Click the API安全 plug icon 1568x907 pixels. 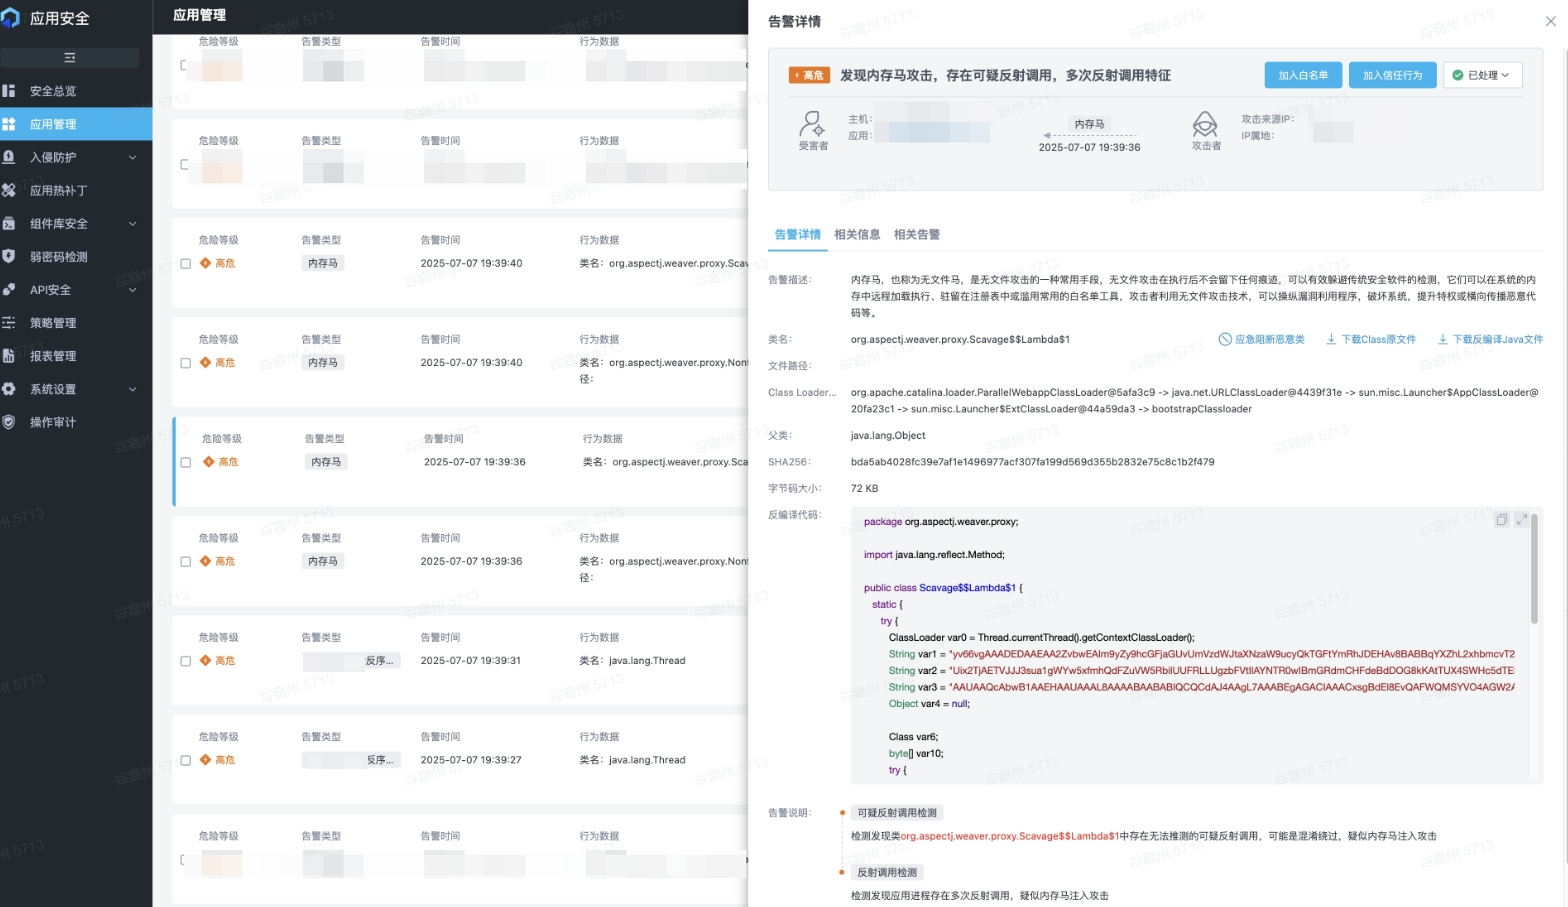pos(9,289)
